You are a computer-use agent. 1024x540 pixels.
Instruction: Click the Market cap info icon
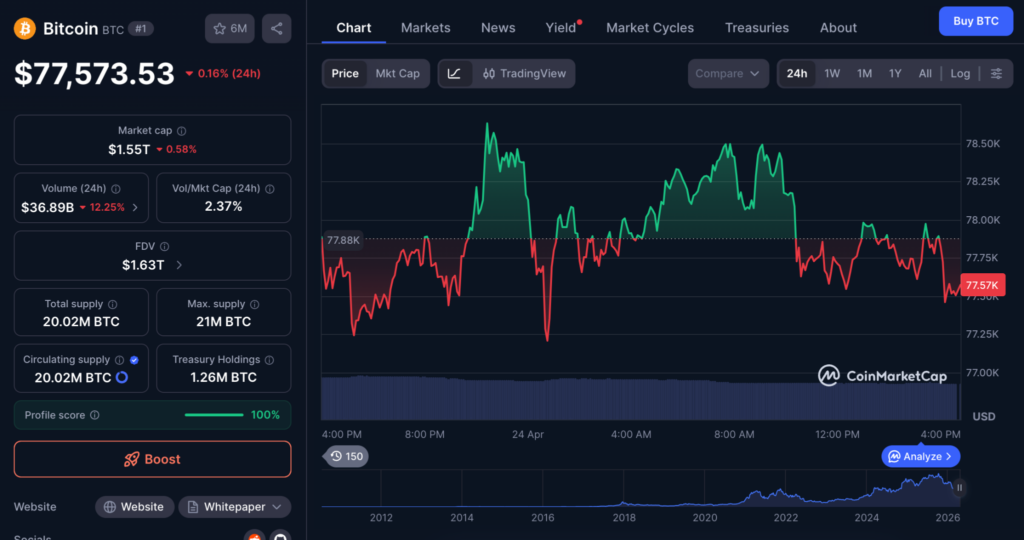pyautogui.click(x=182, y=131)
